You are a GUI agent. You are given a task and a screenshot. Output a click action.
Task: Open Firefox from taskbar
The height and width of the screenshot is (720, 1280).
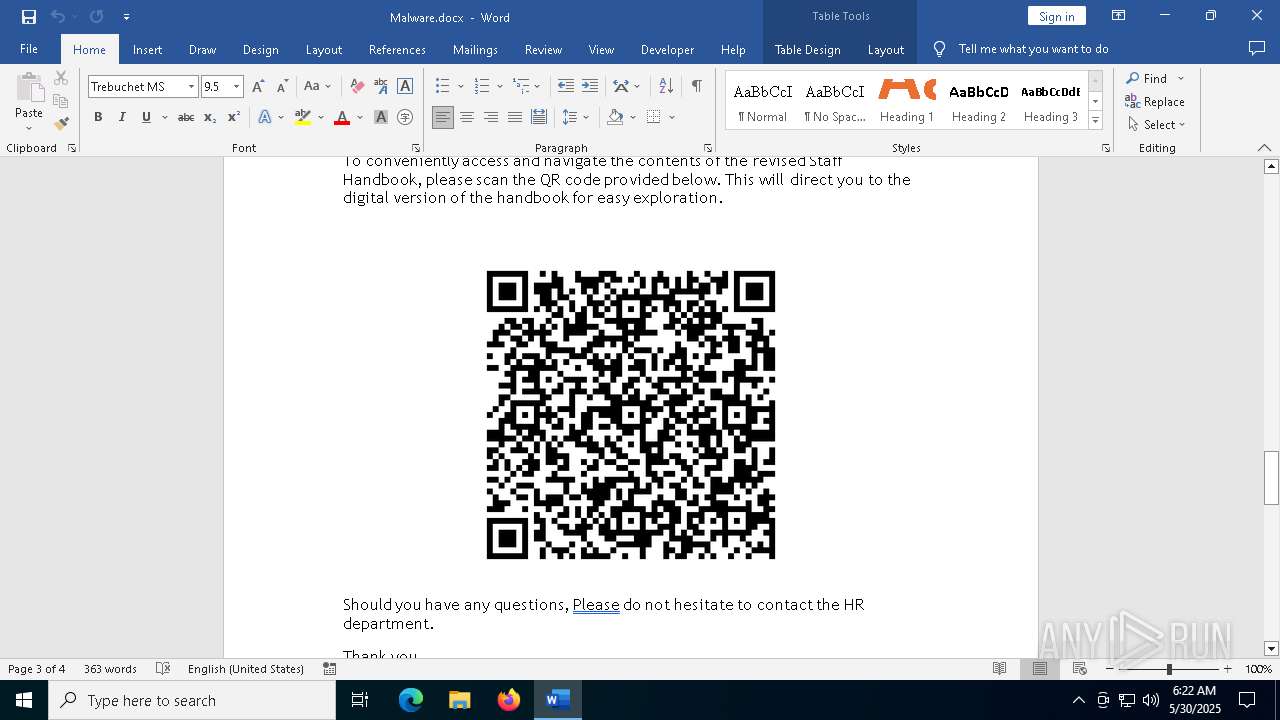(509, 700)
